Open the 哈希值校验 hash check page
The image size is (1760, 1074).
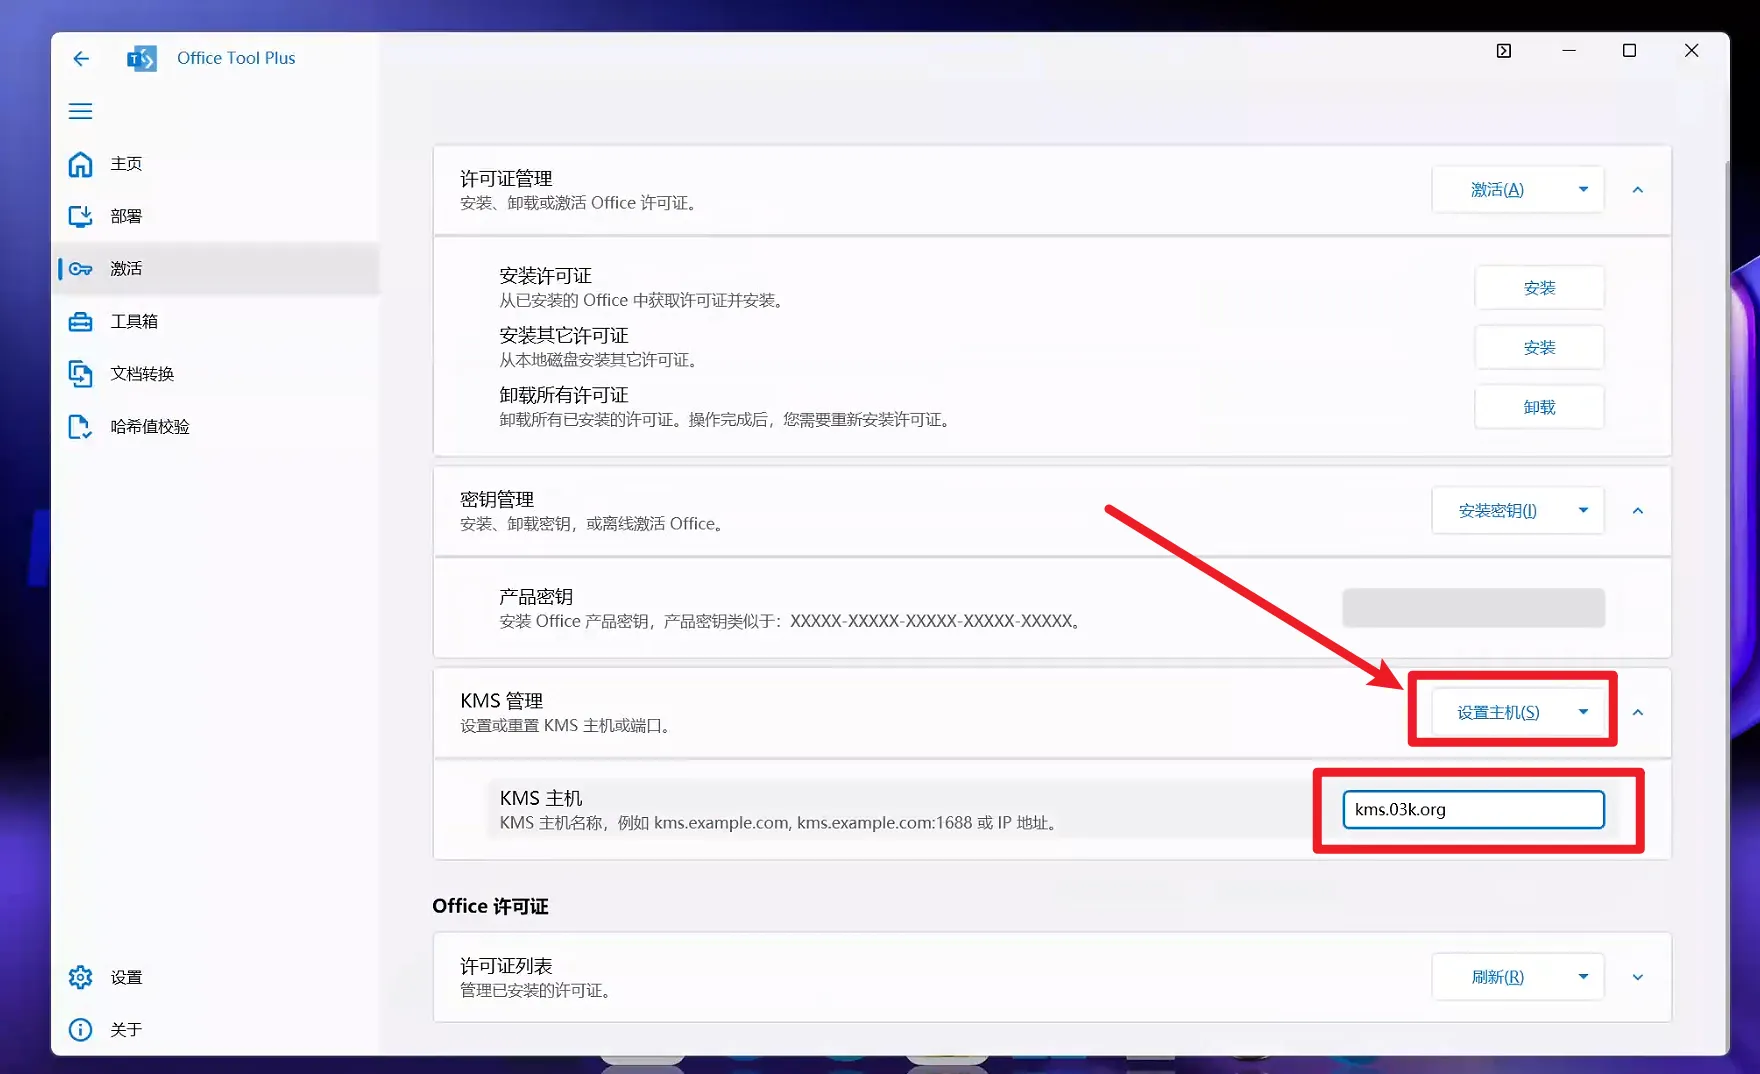pos(215,427)
